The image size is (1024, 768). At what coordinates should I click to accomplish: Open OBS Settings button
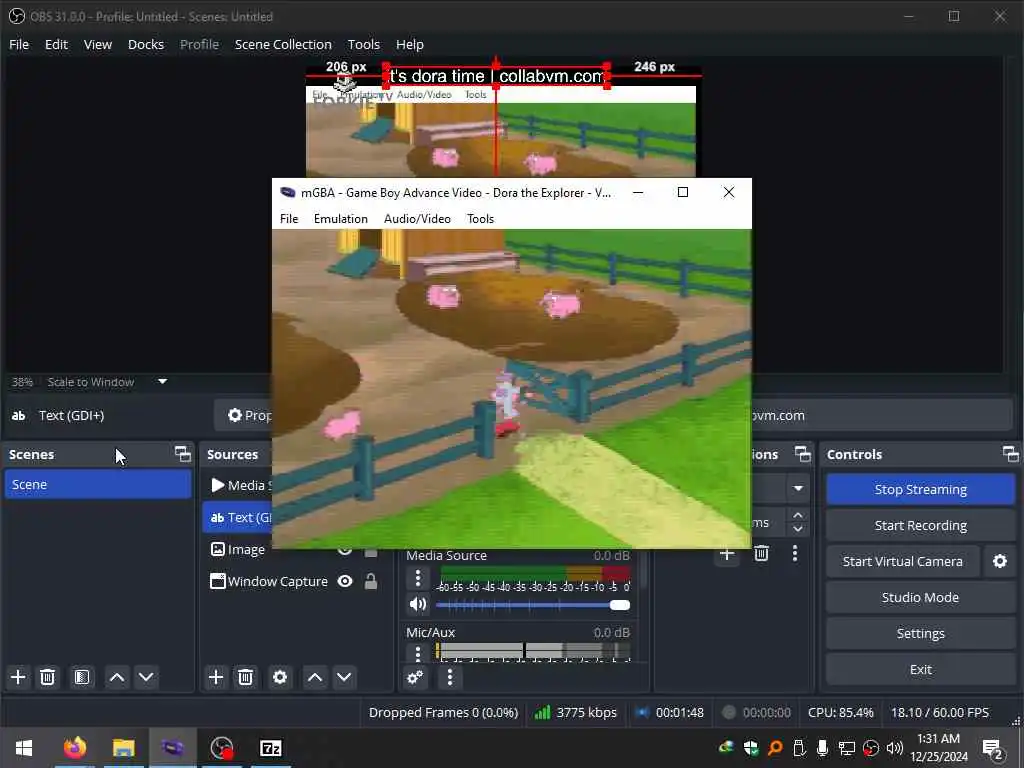(x=921, y=633)
